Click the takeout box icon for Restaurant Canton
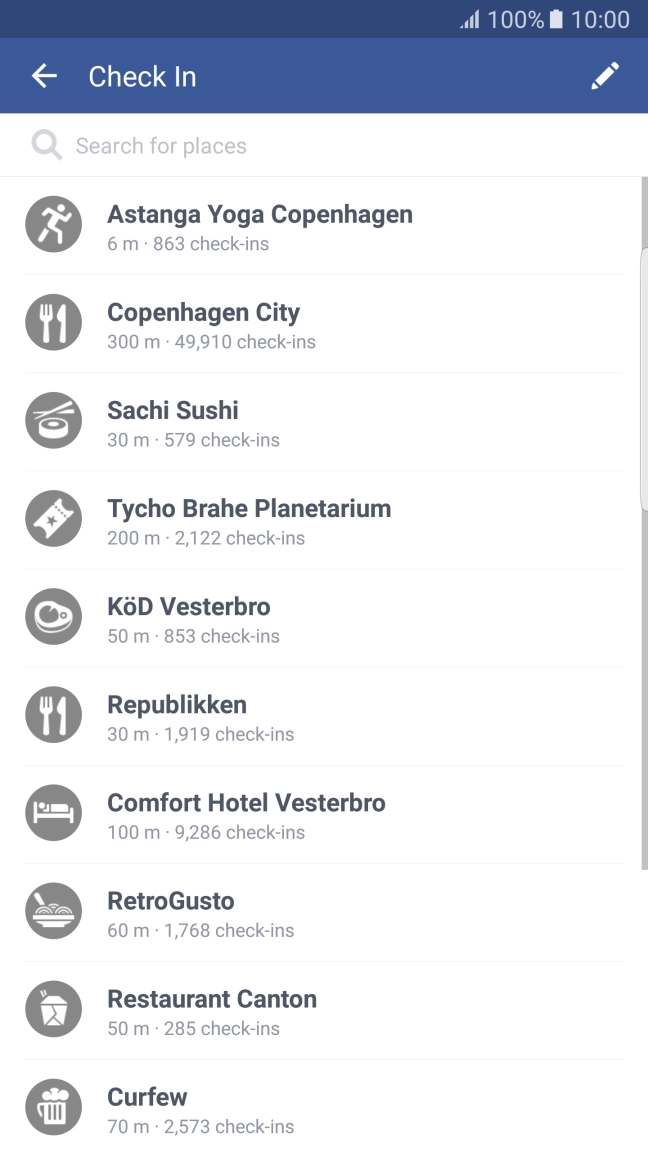The height and width of the screenshot is (1152, 648). 53,1009
